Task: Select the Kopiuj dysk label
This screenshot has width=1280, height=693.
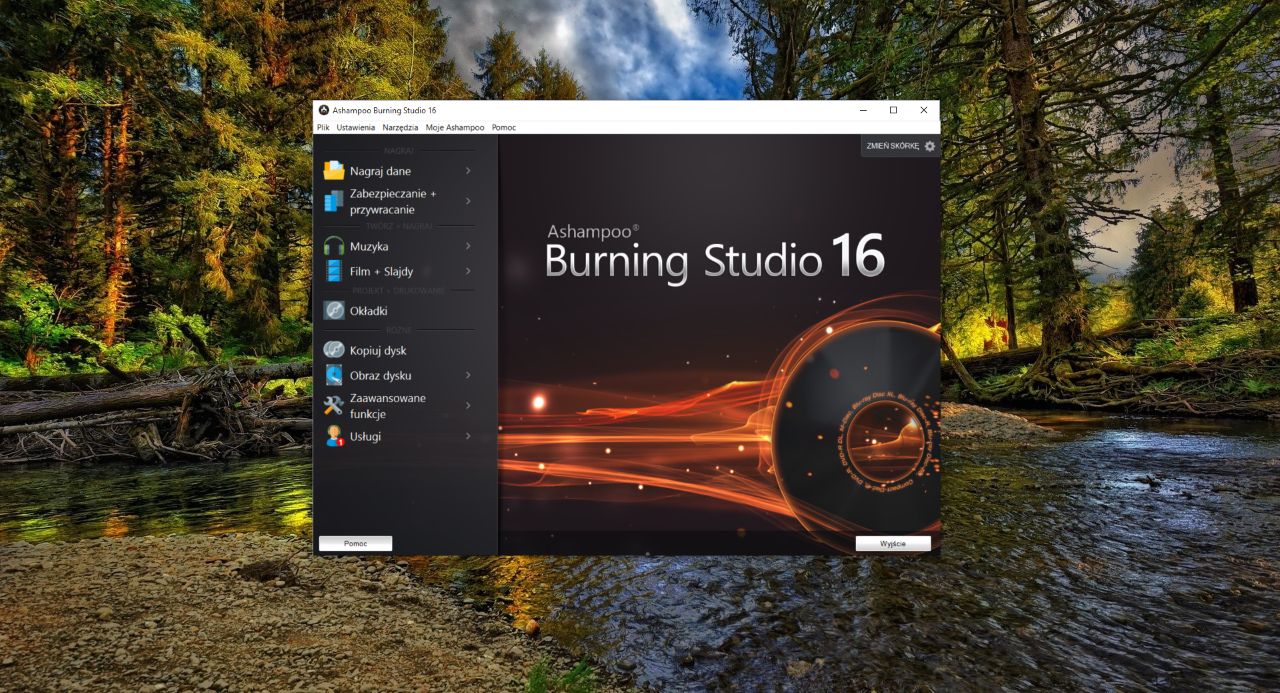Action: (378, 351)
